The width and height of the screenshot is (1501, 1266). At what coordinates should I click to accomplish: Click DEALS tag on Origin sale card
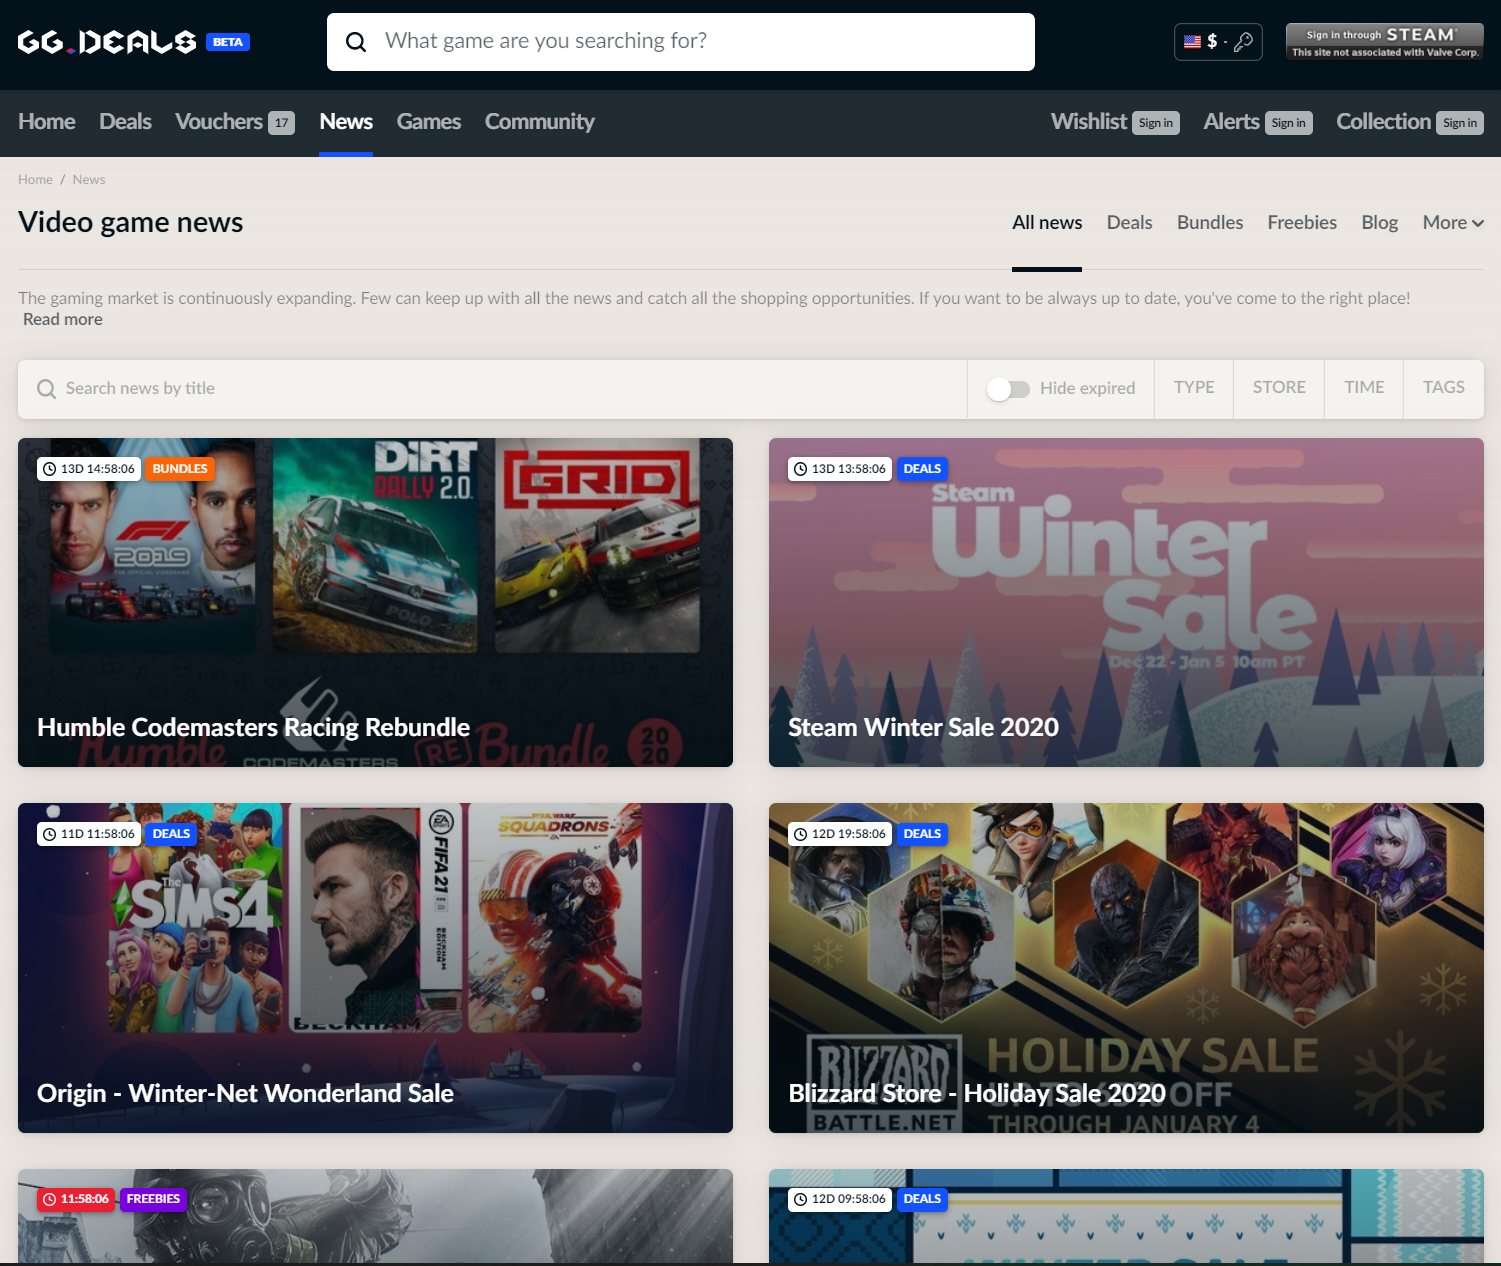(x=171, y=834)
